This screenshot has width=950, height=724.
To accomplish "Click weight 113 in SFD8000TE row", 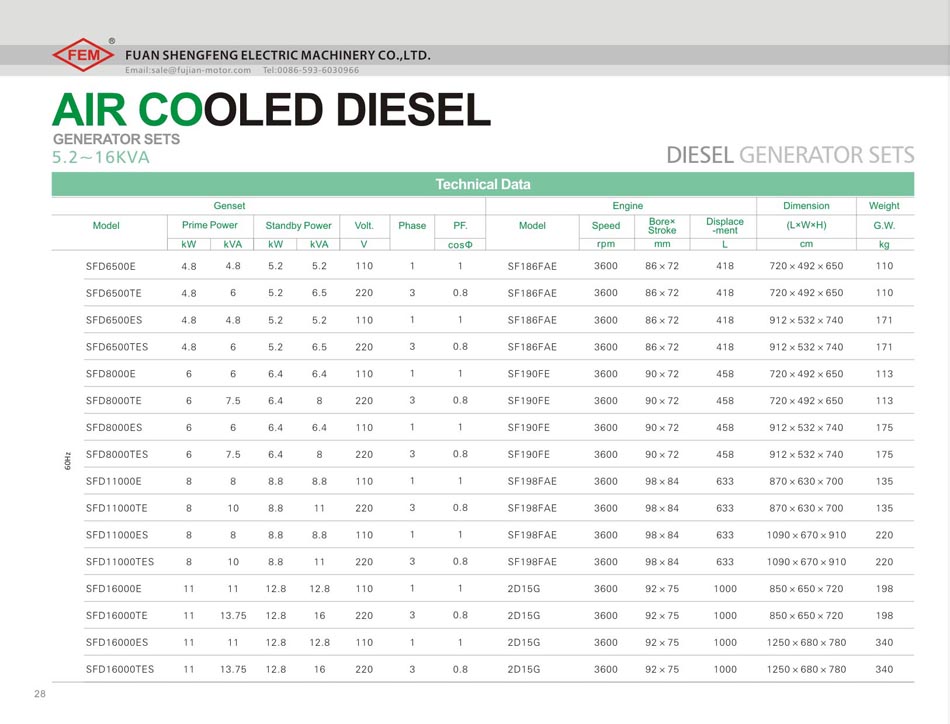I will pos(884,400).
